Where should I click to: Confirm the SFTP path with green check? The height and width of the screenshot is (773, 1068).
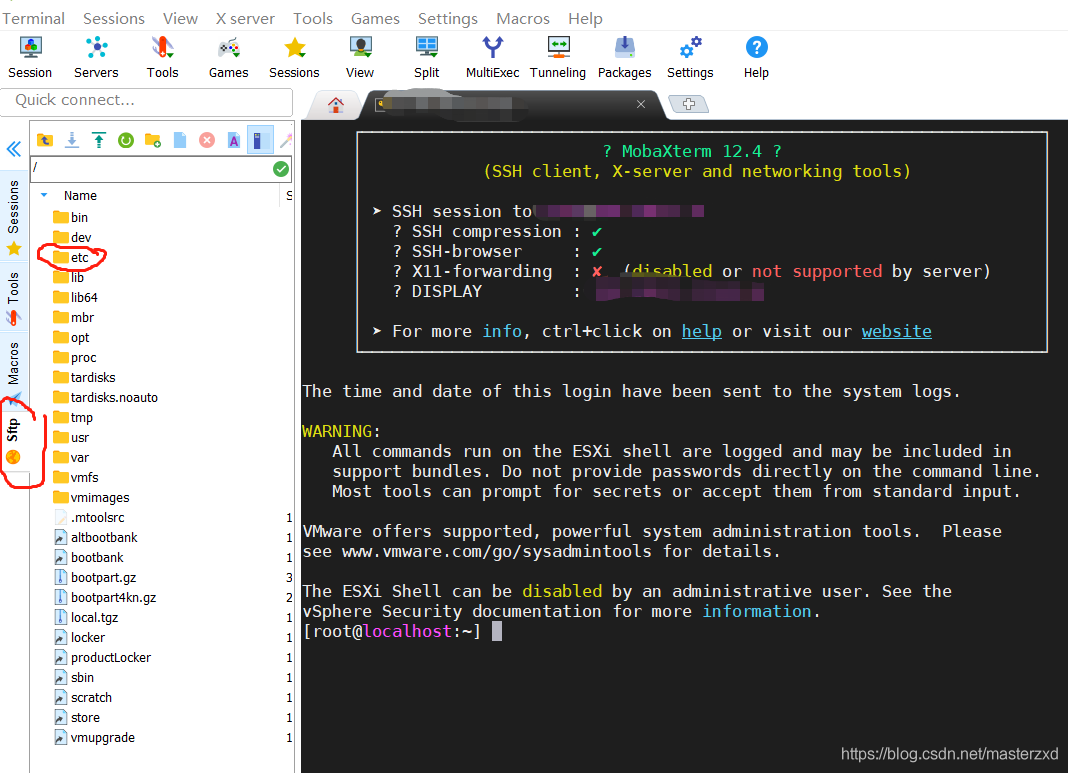[x=281, y=169]
